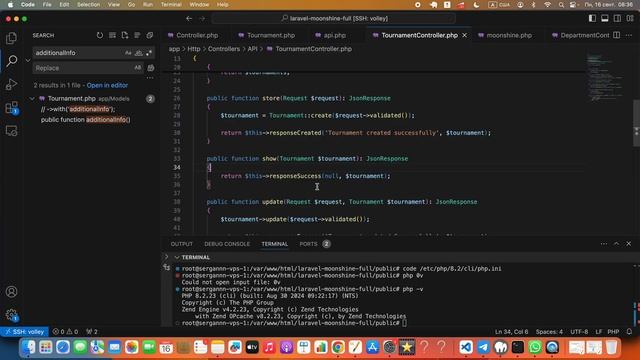Change Spaces: 4 indentation setting
Image resolution: width=640 pixels, height=360 pixels.
click(549, 332)
